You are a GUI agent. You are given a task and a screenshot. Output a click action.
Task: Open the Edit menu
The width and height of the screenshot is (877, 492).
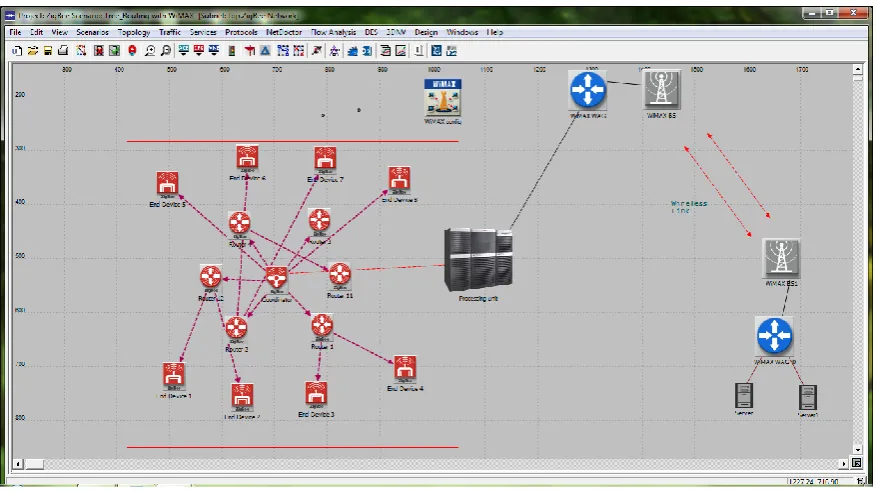[36, 32]
